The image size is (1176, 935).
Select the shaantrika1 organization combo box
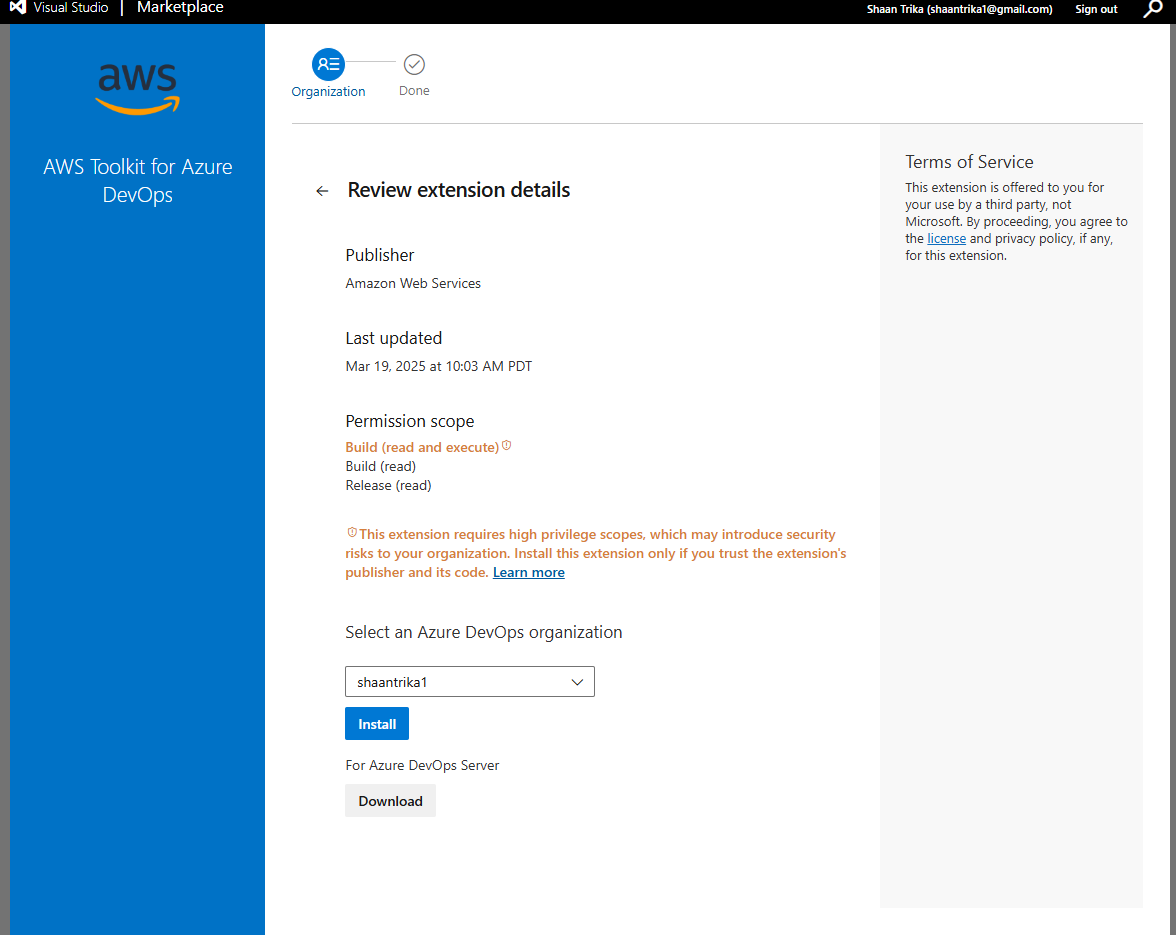(x=470, y=682)
